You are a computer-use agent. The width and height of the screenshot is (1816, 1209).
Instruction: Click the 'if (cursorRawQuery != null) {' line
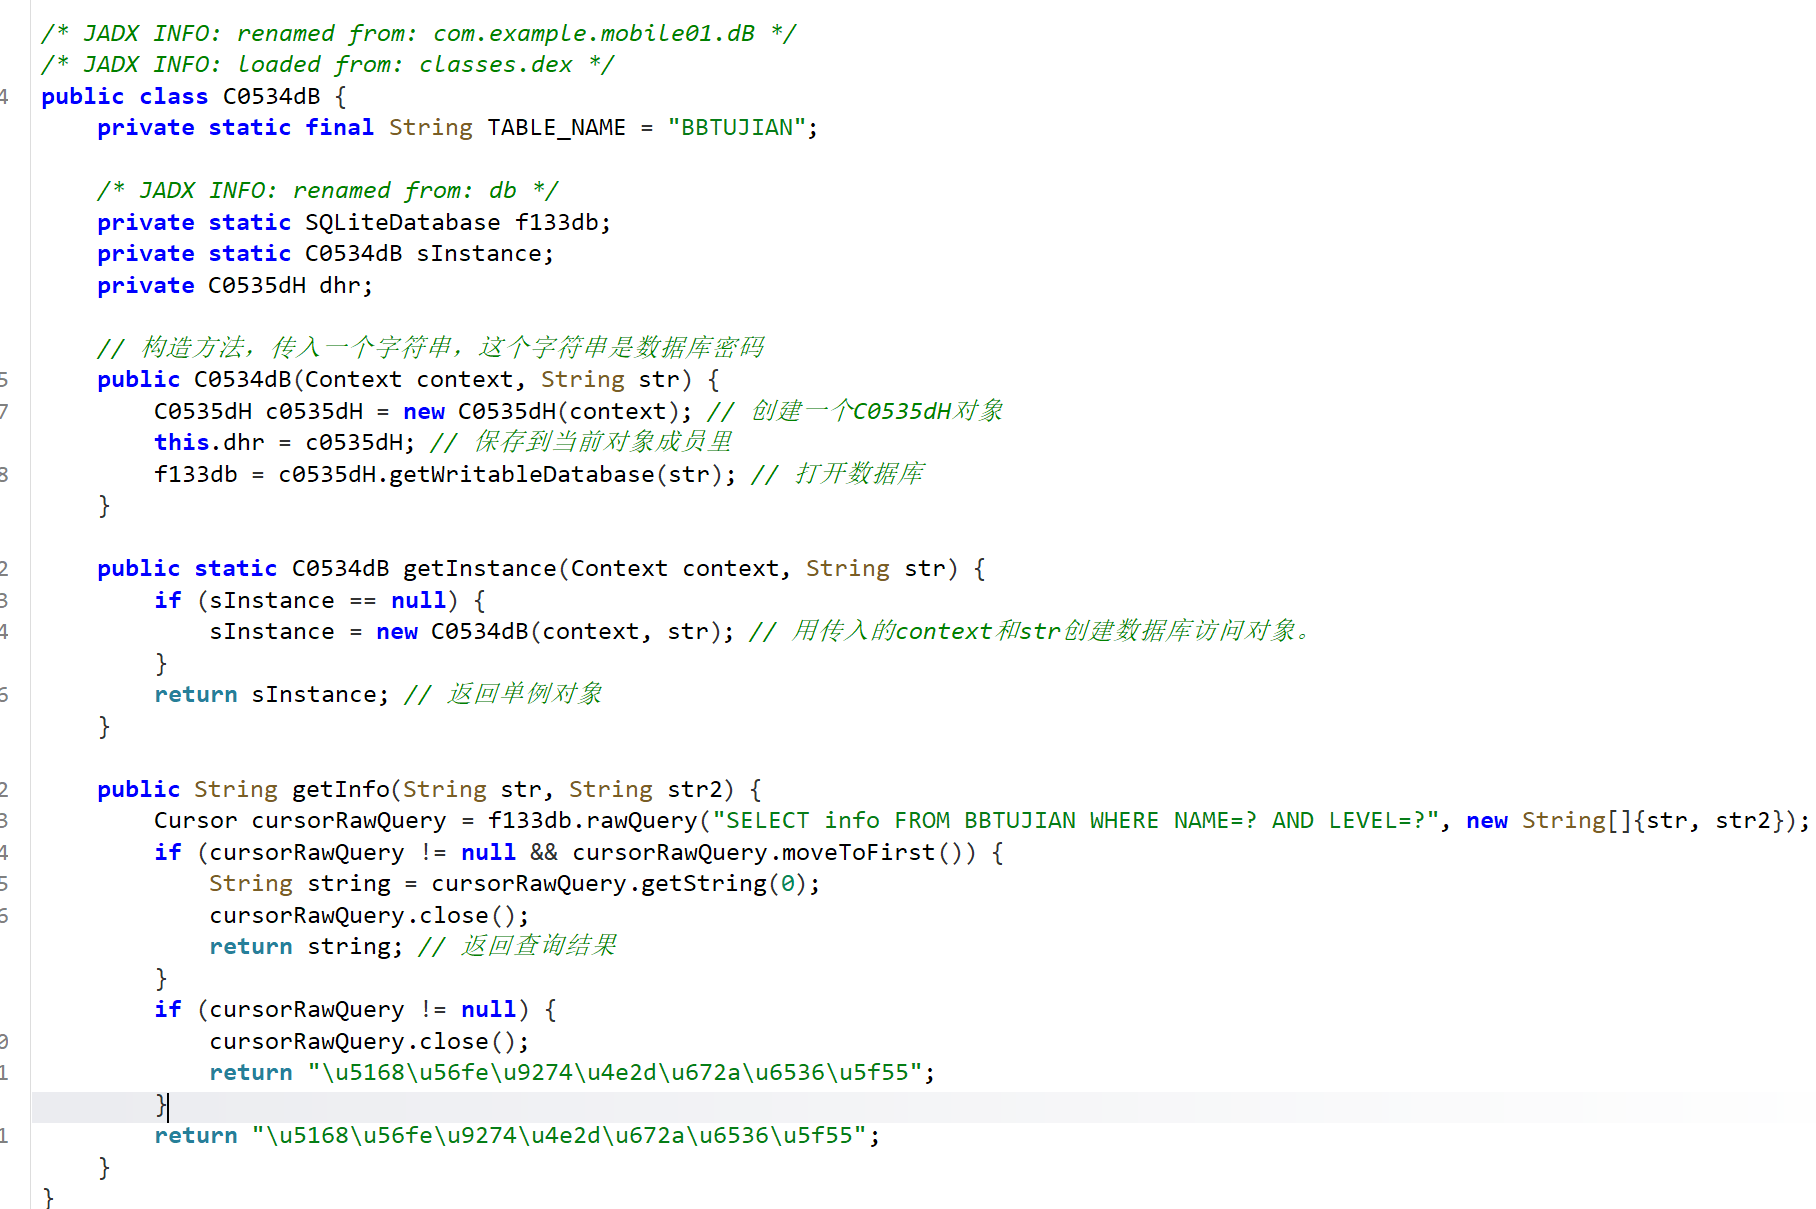pos(355,1010)
